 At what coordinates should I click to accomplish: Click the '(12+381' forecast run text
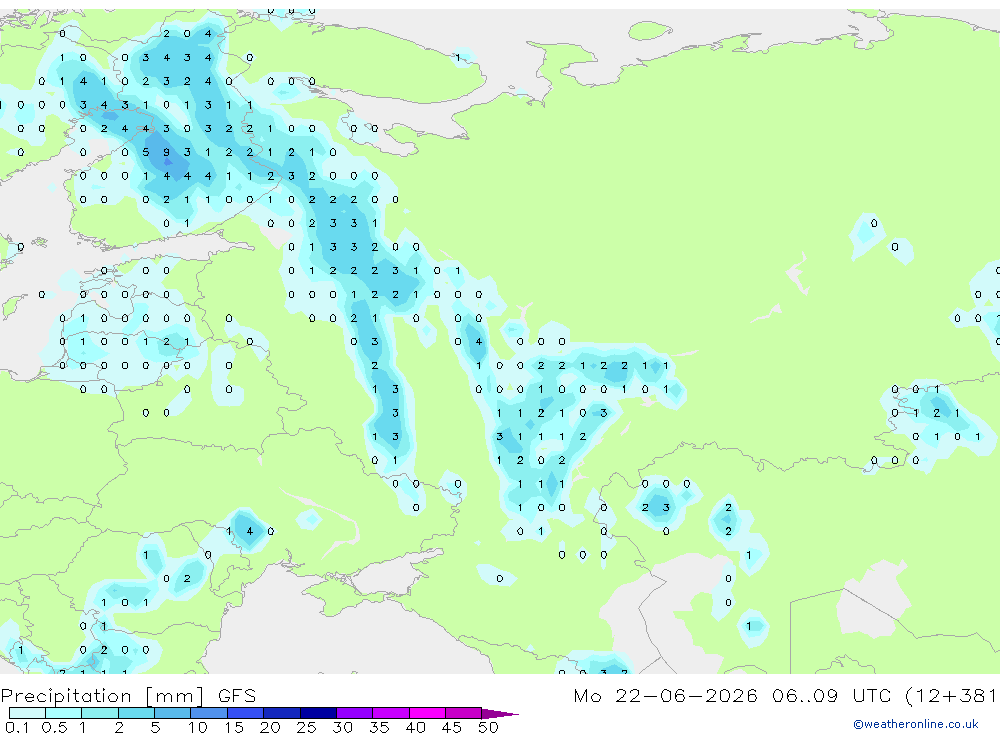pyautogui.click(x=950, y=695)
